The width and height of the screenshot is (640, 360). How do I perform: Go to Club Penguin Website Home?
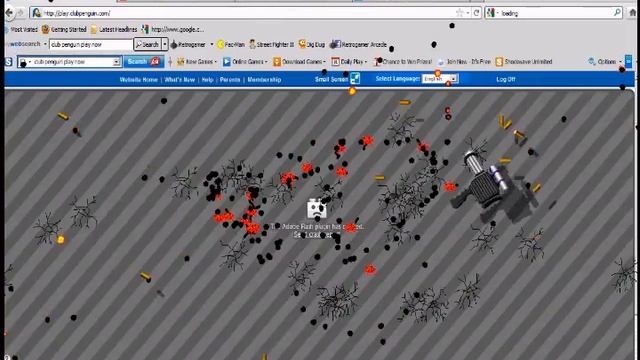[138, 80]
